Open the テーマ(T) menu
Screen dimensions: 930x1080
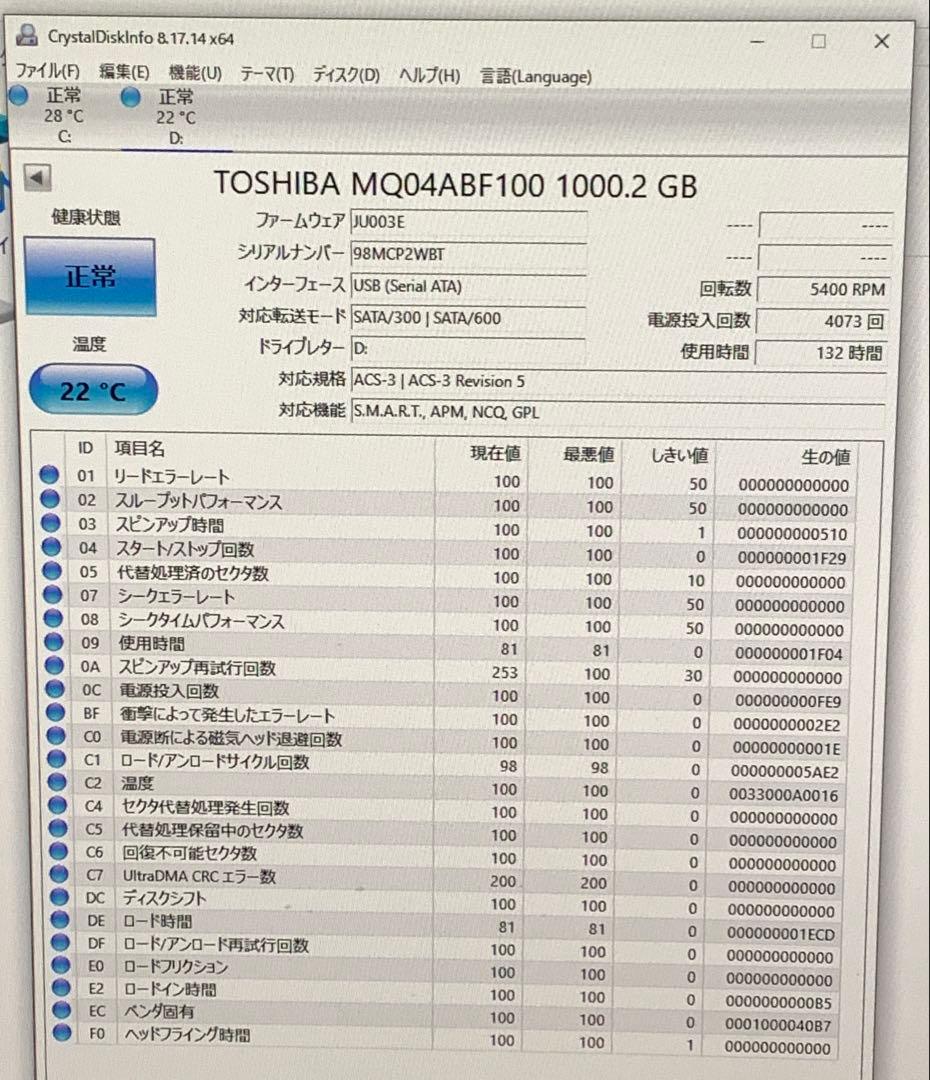tap(267, 74)
